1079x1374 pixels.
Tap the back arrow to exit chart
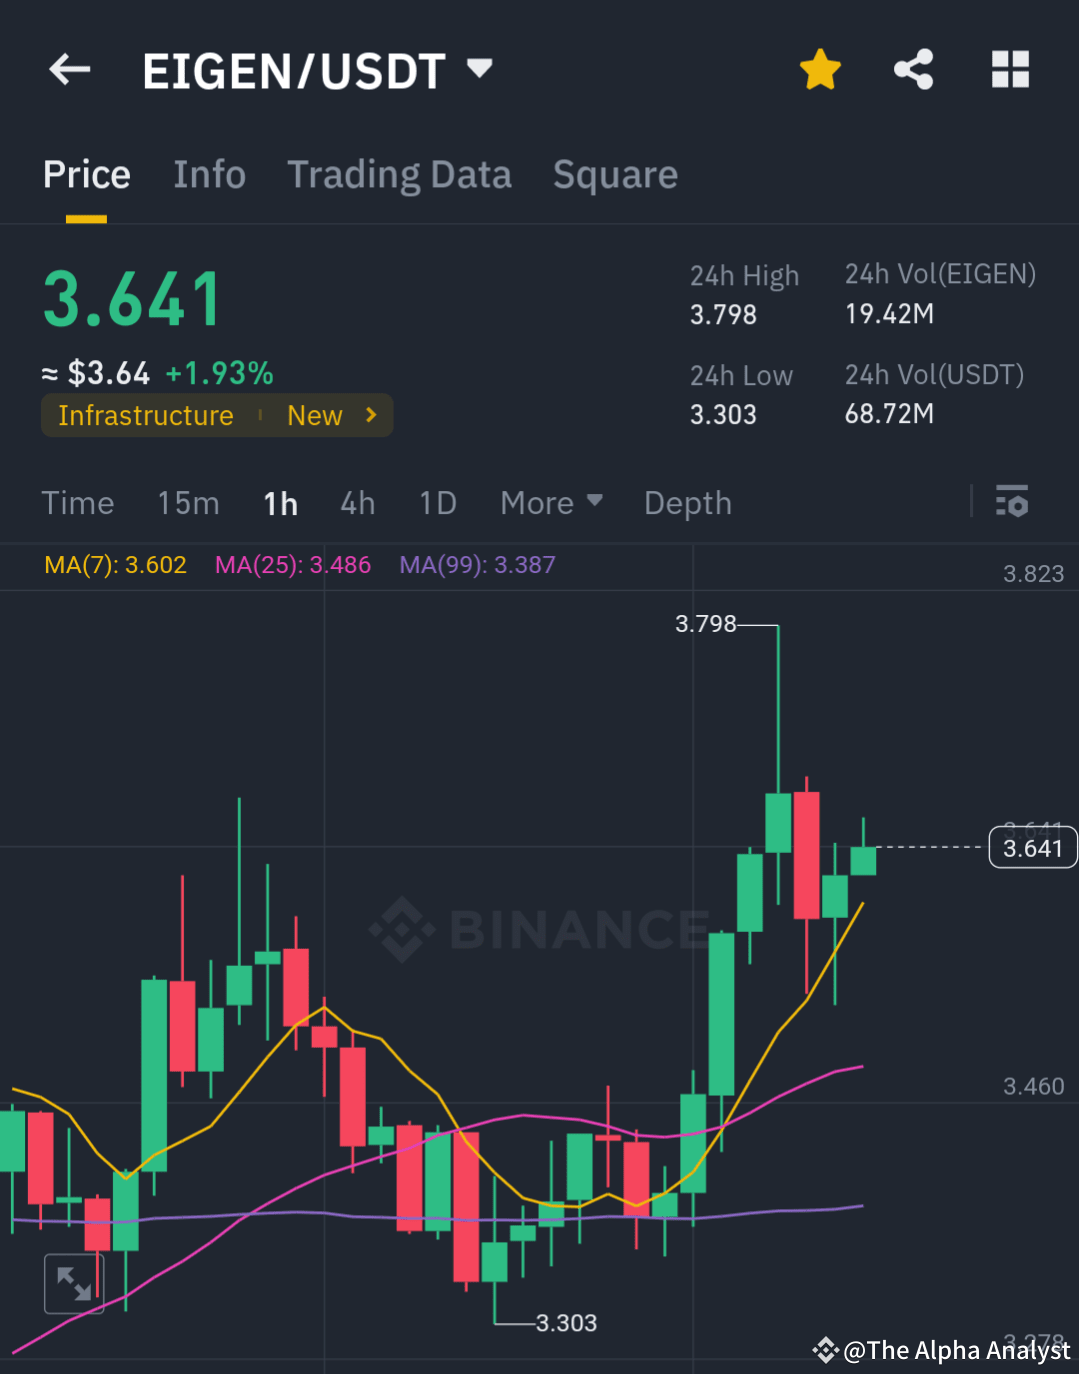click(67, 69)
